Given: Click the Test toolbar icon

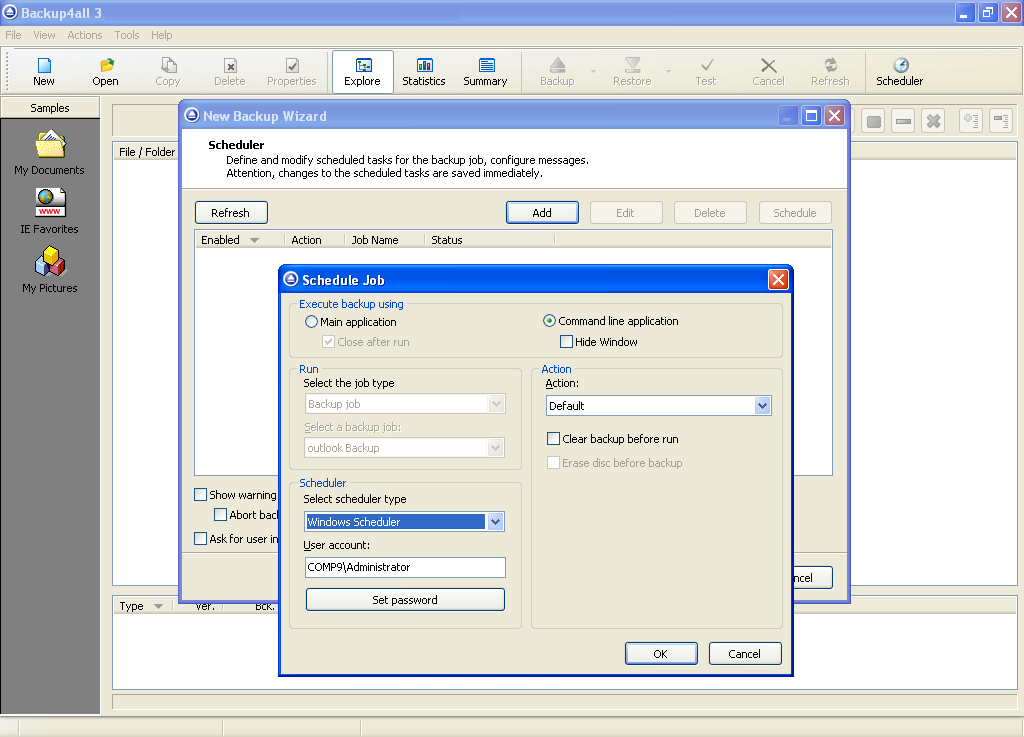Looking at the screenshot, I should point(706,72).
